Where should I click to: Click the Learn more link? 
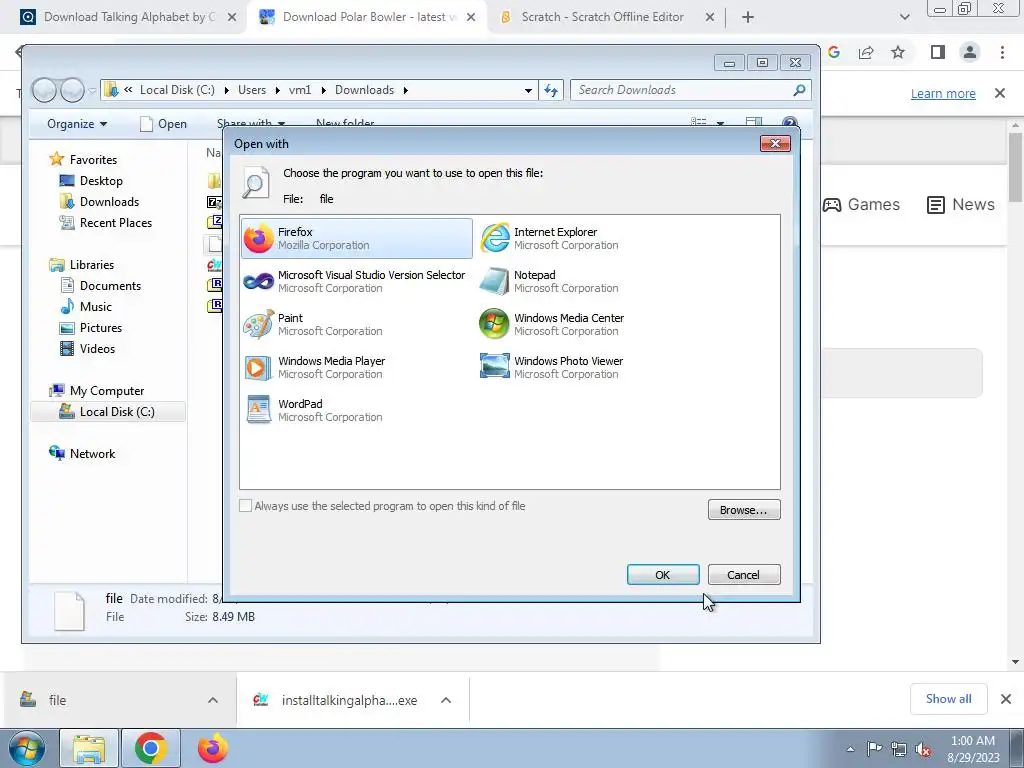pos(943,93)
